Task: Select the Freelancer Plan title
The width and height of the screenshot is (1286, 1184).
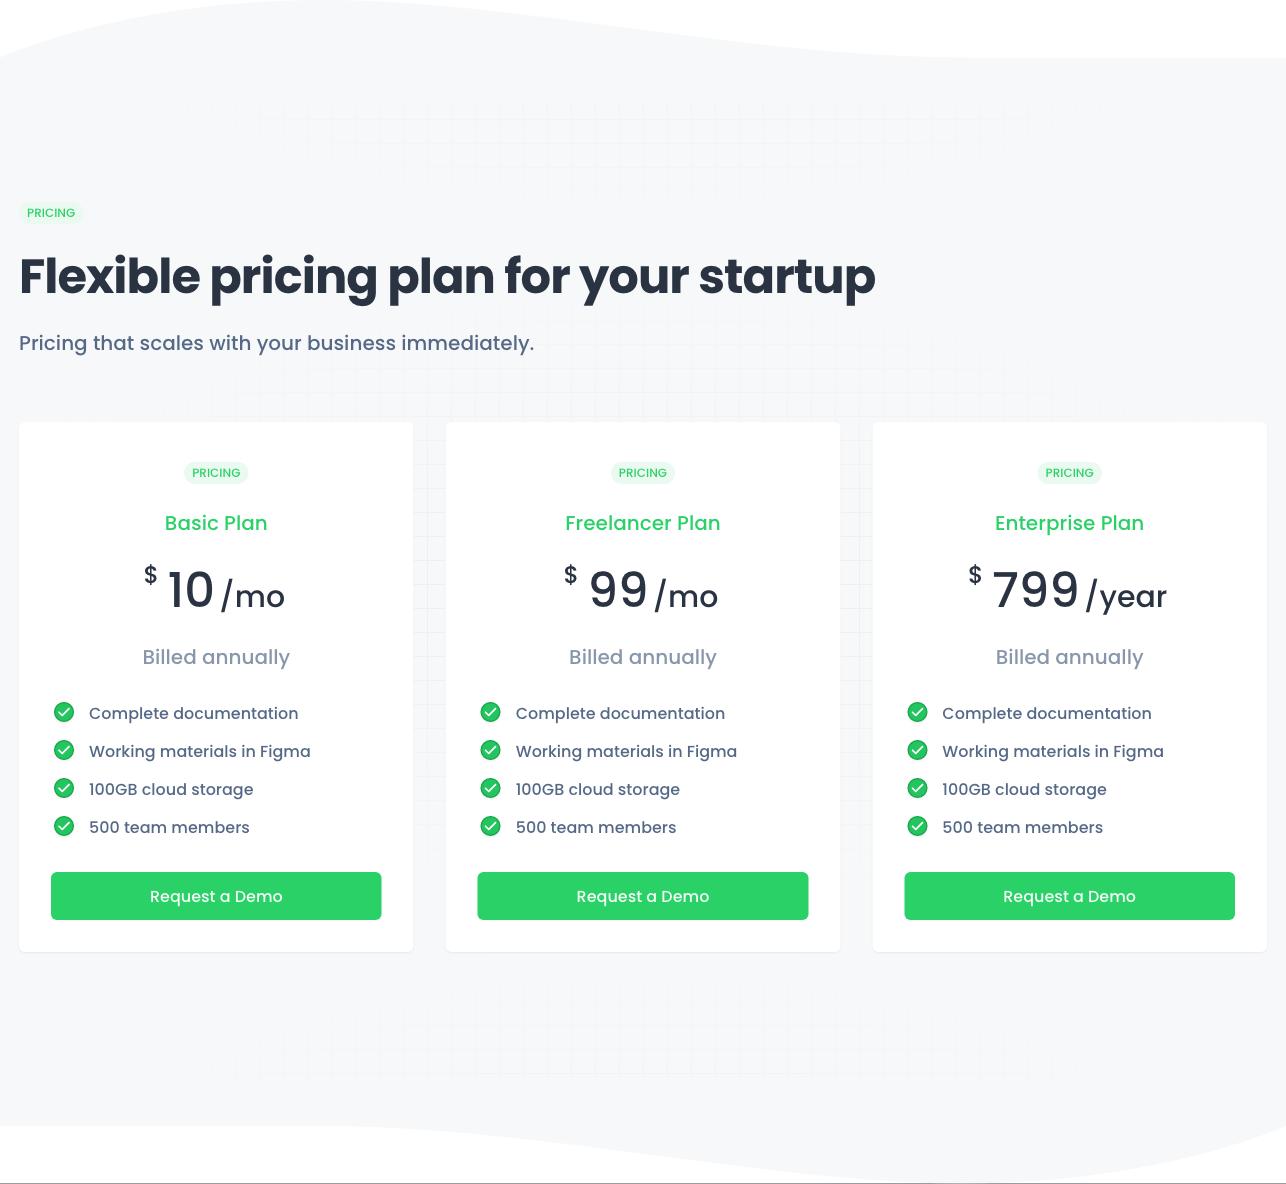Action: pos(642,523)
